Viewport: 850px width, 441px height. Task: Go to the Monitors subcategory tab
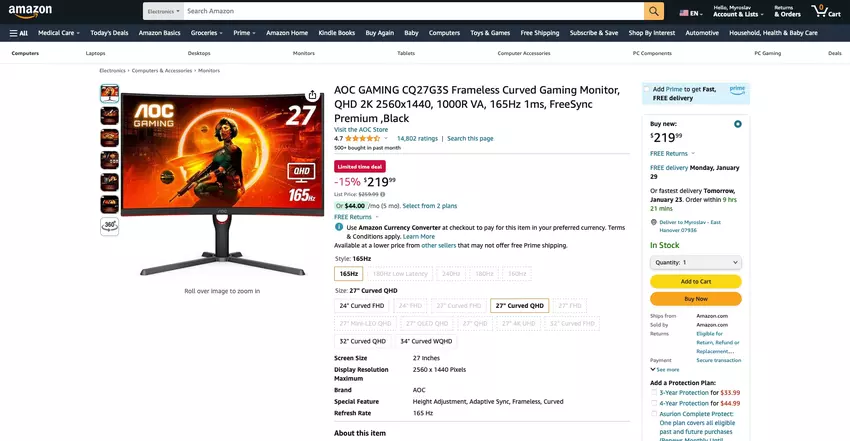click(x=304, y=53)
